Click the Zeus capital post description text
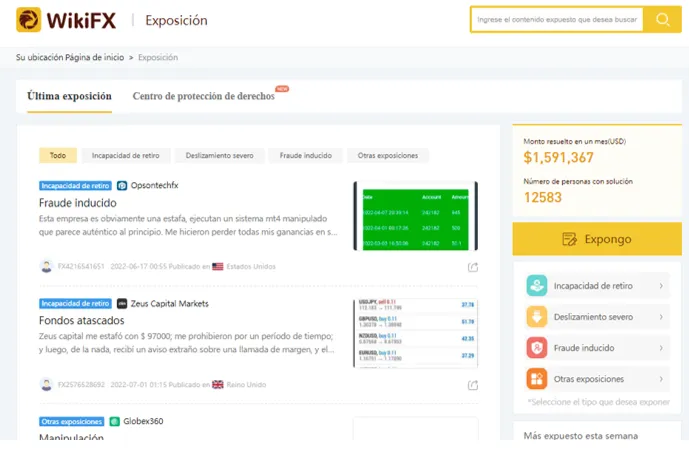Image resolution: width=689 pixels, height=451 pixels. (186, 343)
